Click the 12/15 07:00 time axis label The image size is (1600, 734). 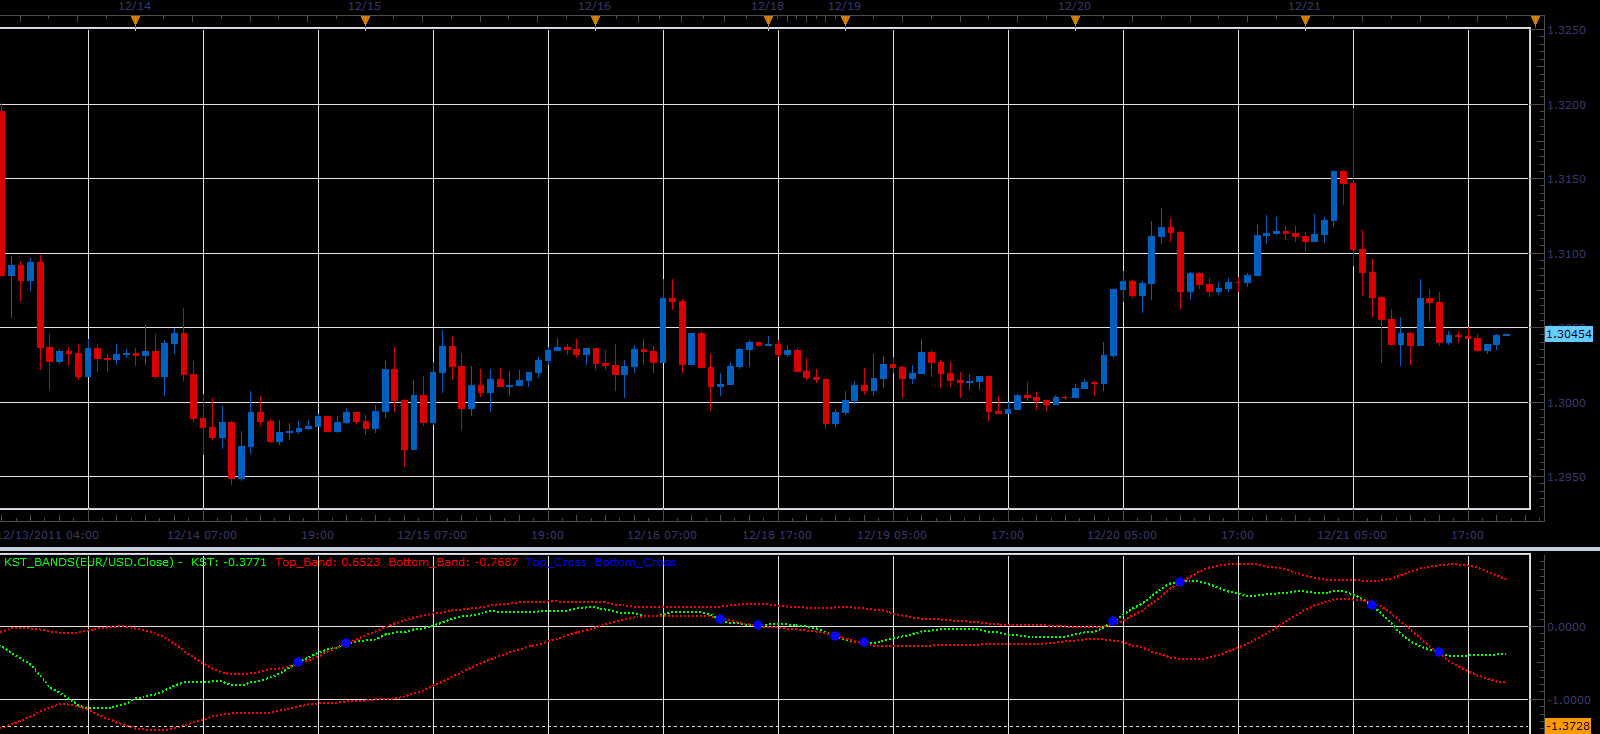click(x=432, y=535)
